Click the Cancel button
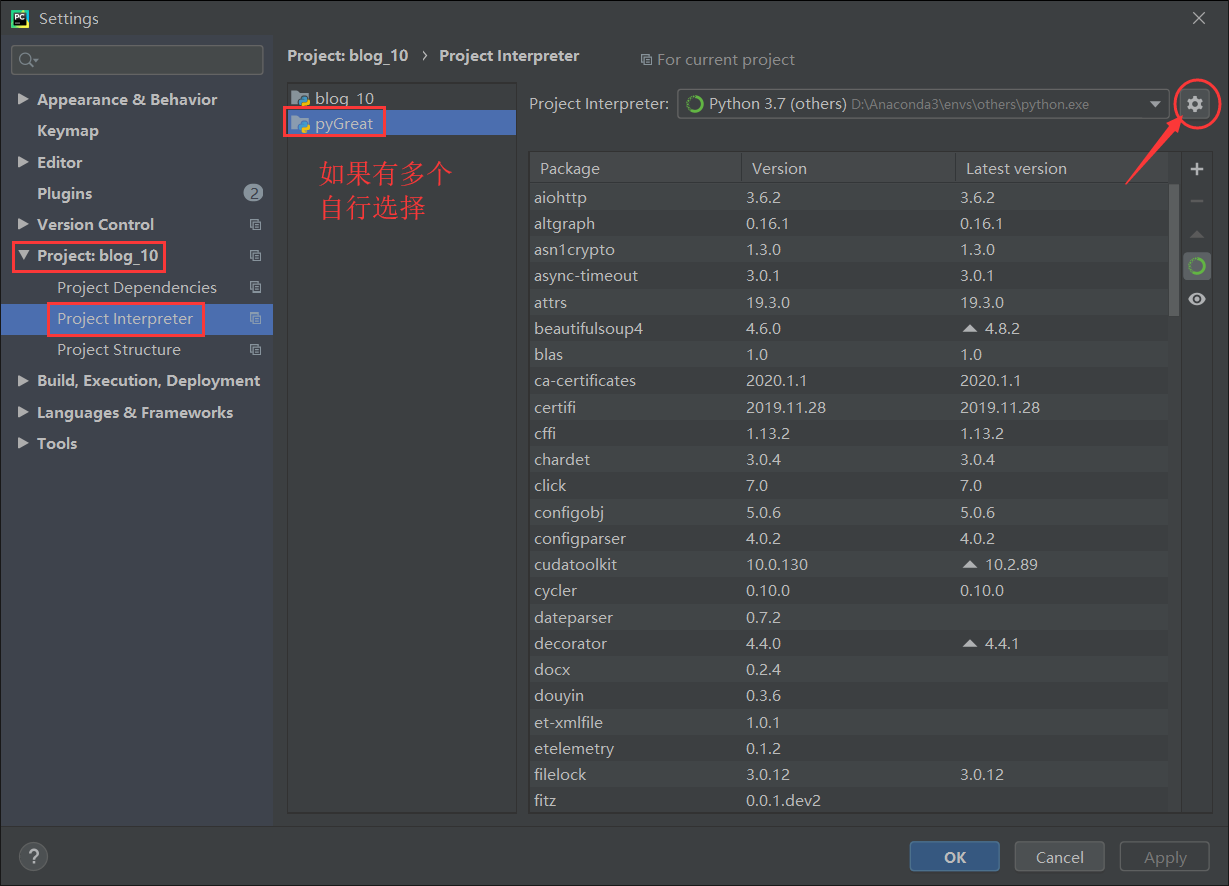This screenshot has height=886, width=1229. [1059, 857]
